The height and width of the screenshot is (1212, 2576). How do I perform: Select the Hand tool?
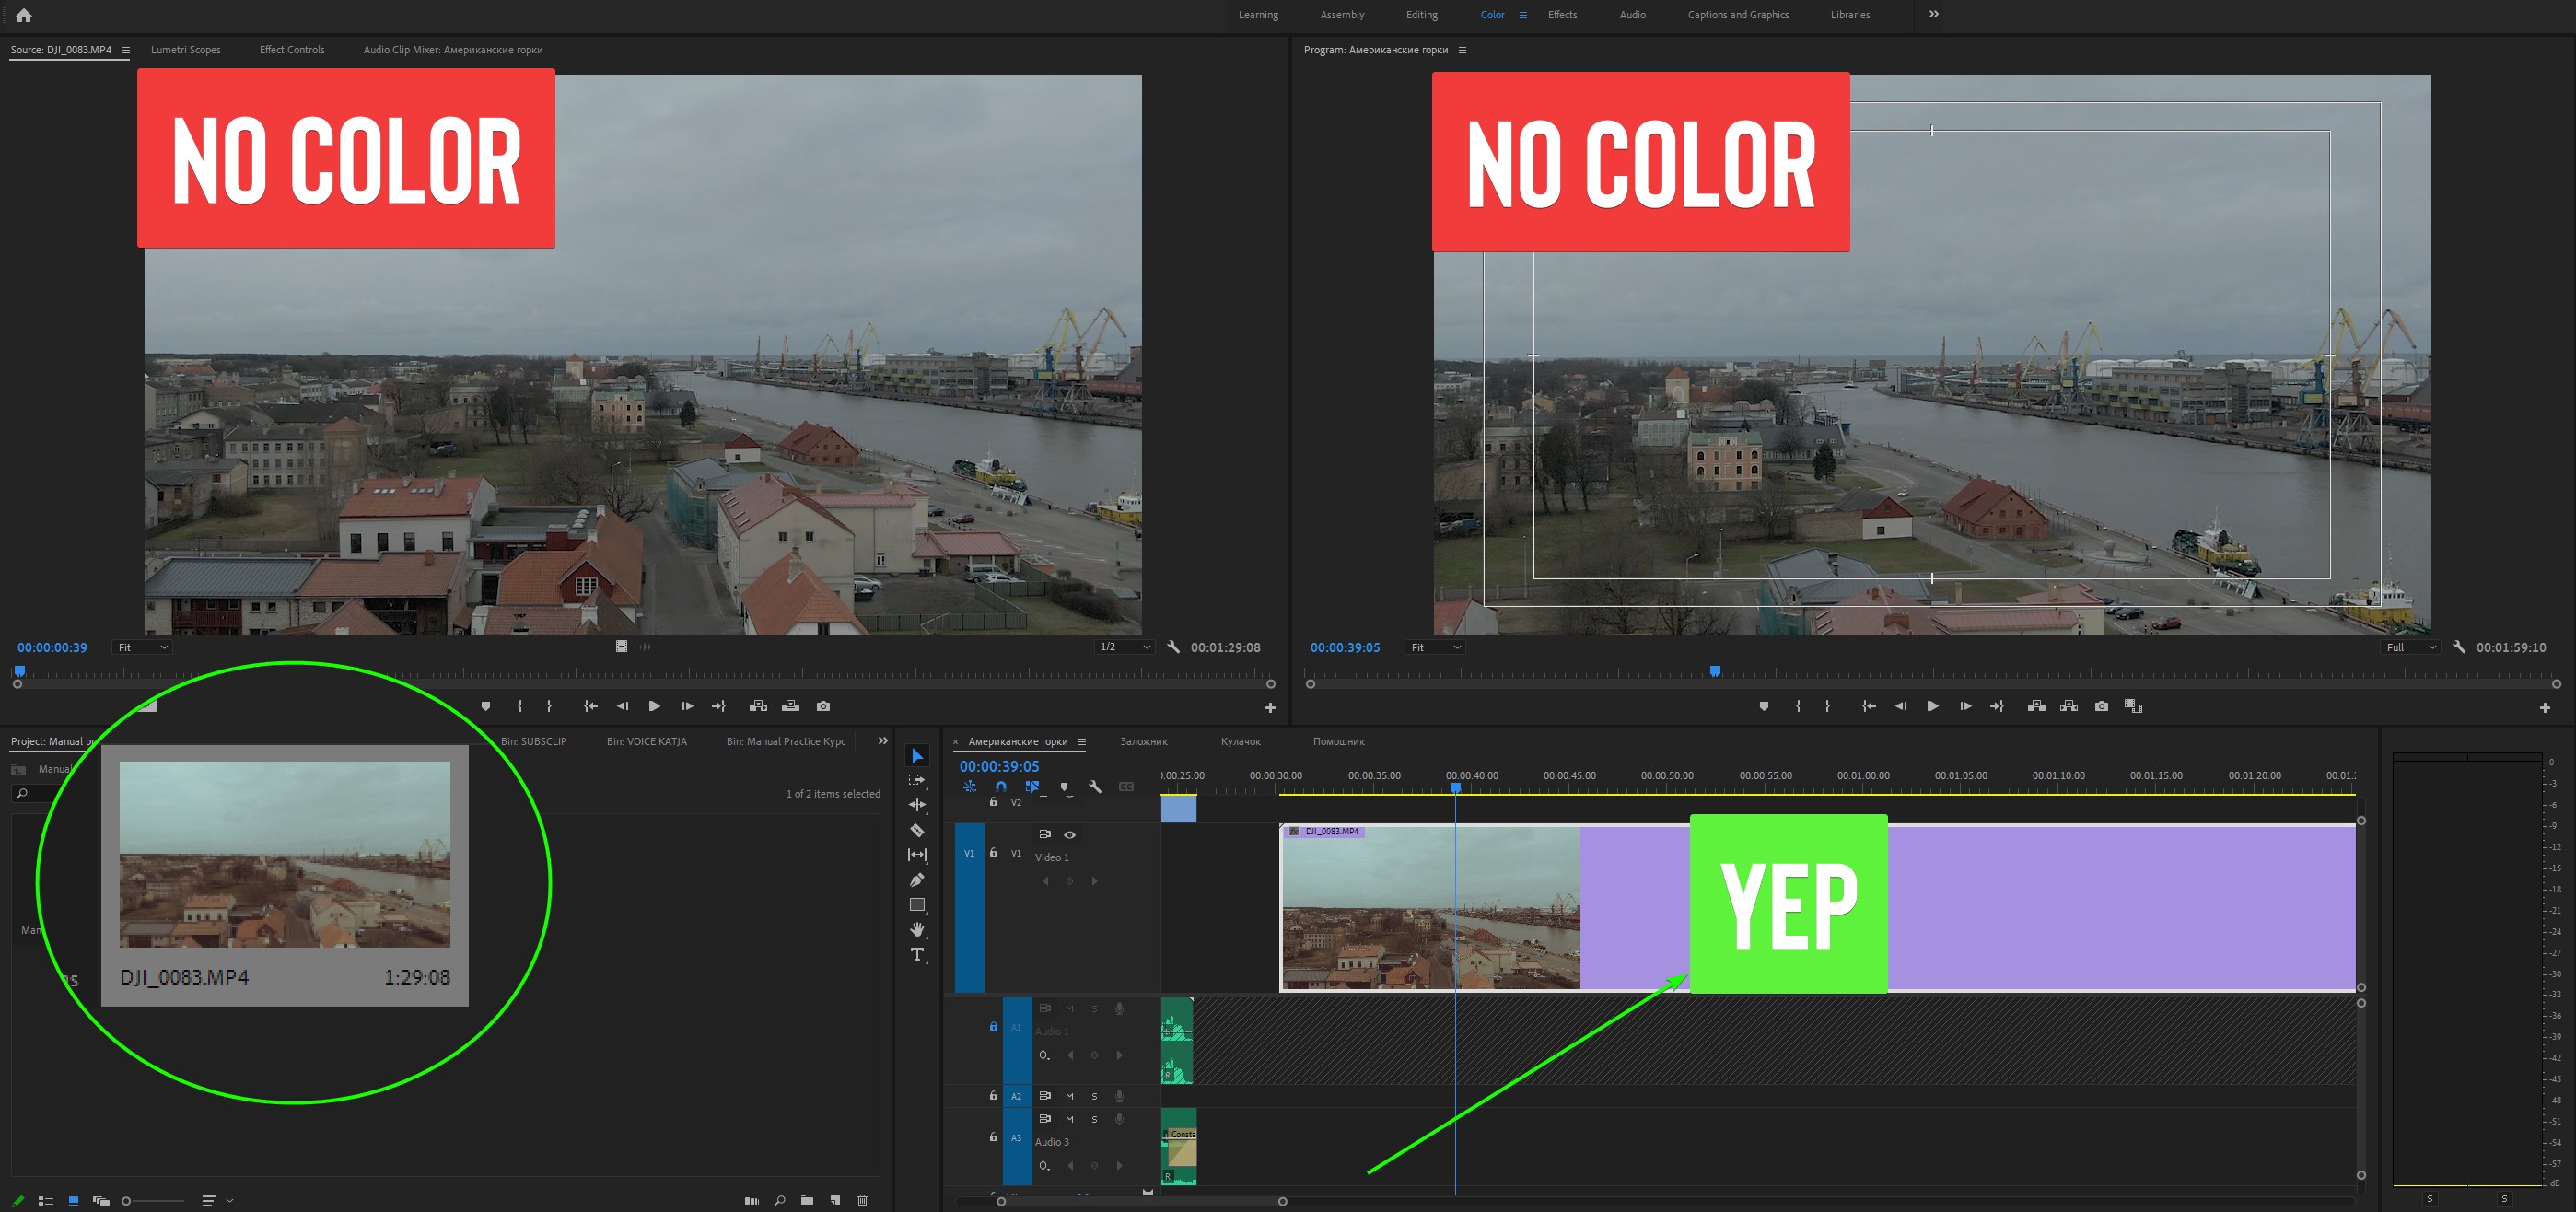pos(916,929)
